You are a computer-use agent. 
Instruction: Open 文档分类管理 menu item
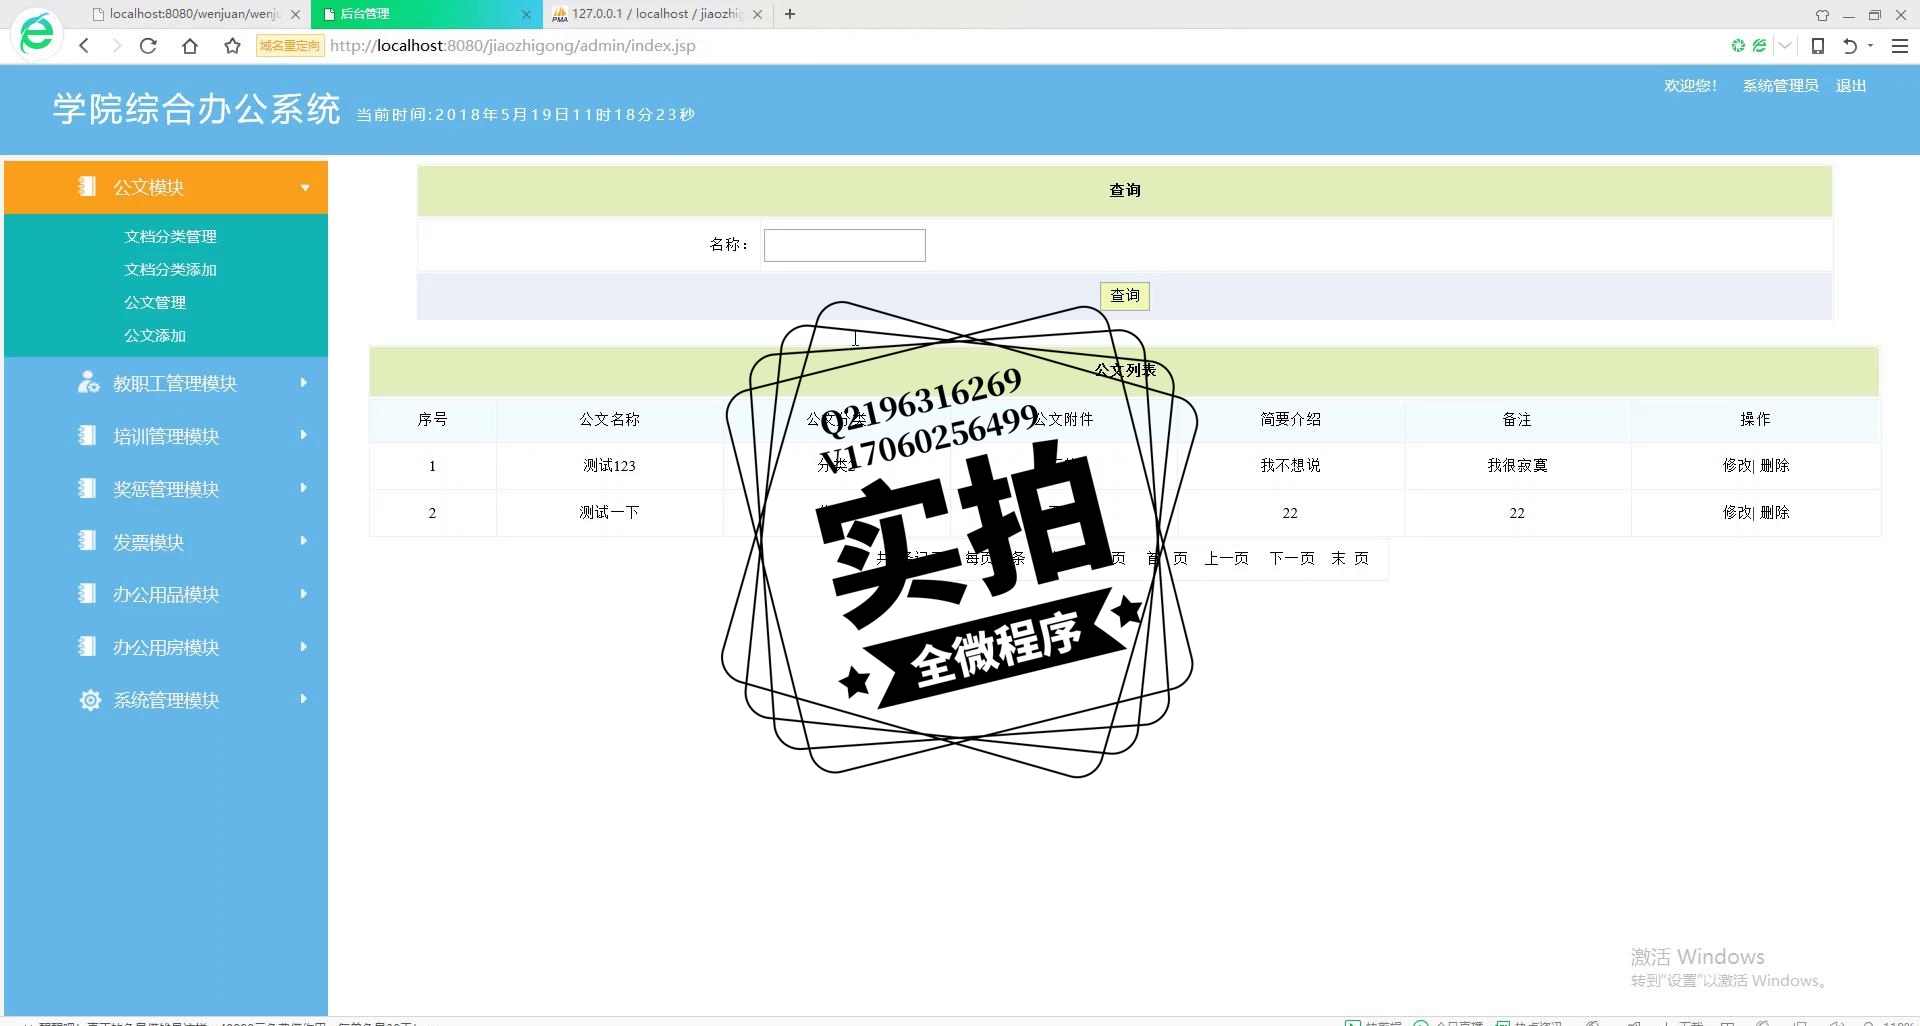tap(170, 236)
